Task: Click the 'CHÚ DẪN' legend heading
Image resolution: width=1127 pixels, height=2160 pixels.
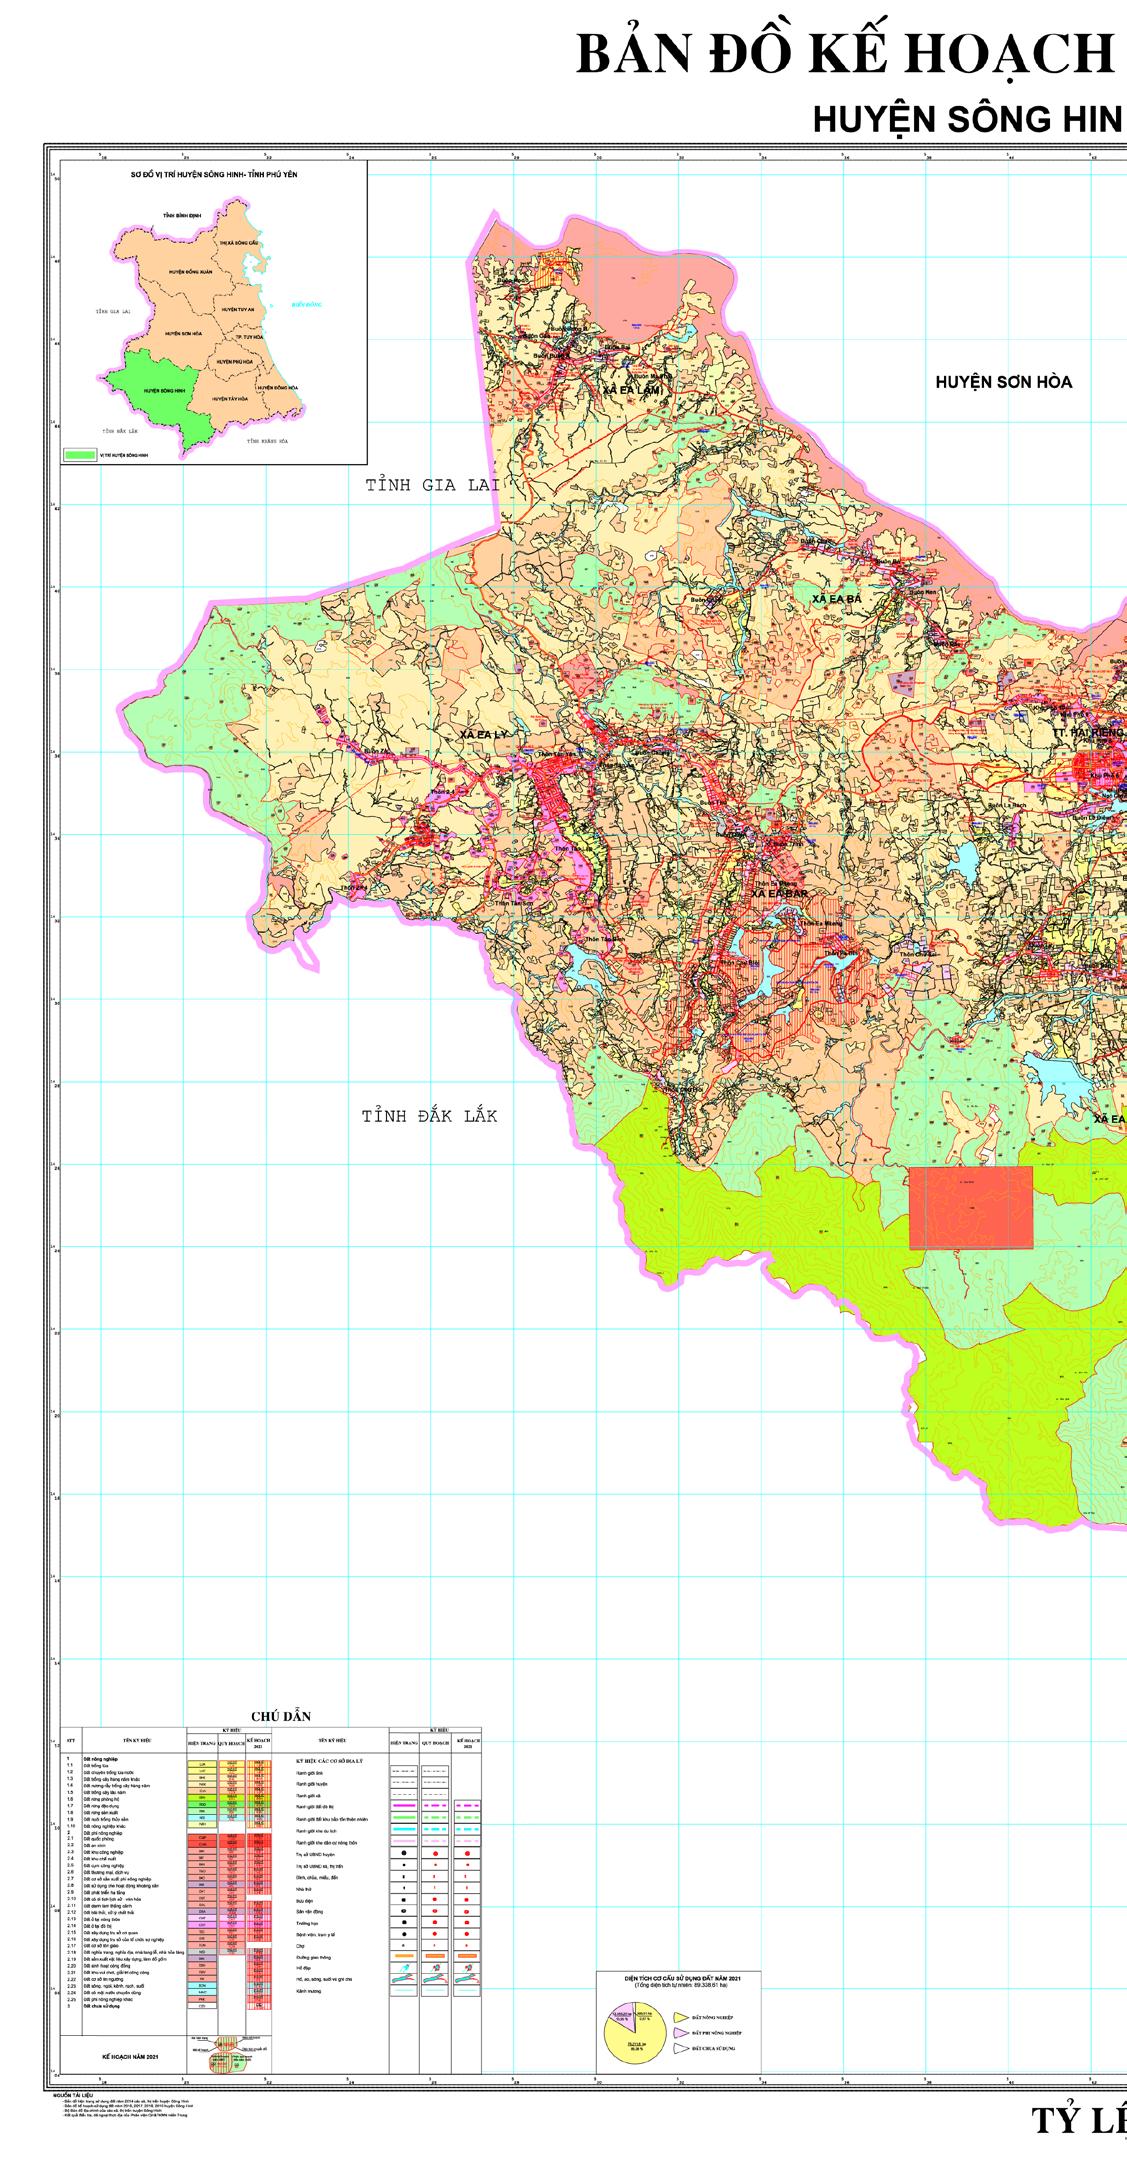Action: [x=281, y=1717]
